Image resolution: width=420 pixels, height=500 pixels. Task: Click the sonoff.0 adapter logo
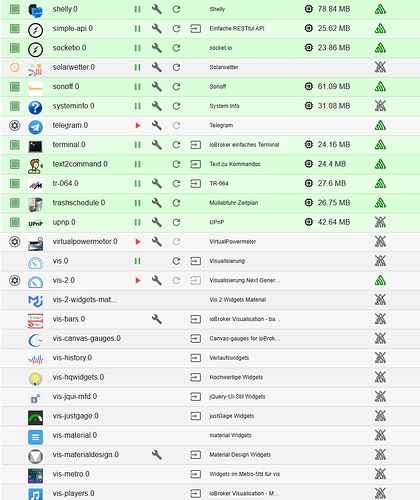point(35,88)
